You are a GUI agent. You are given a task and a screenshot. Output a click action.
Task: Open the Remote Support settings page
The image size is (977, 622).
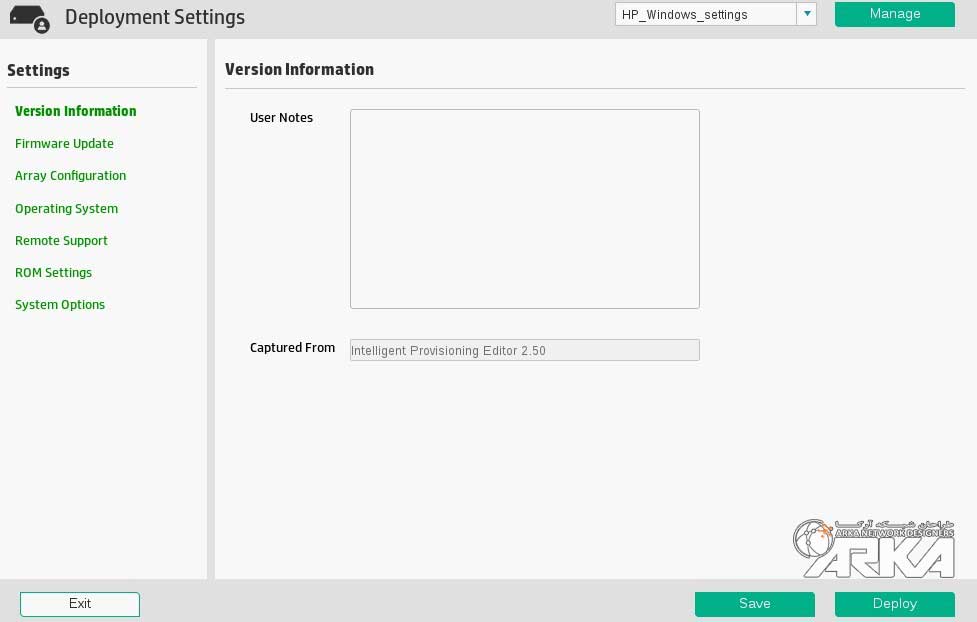click(x=61, y=240)
